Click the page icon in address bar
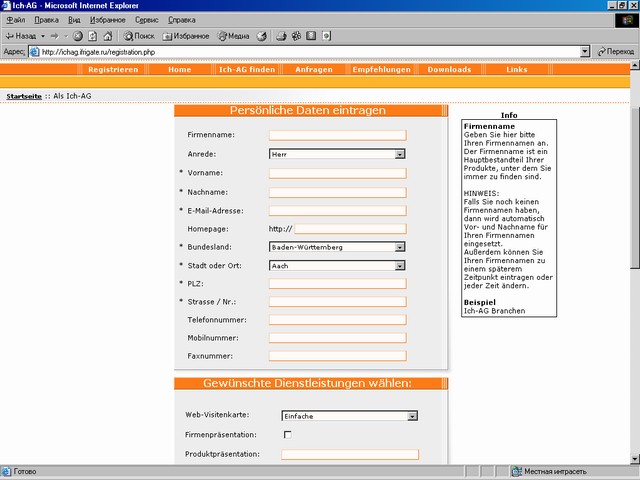 click(35, 52)
